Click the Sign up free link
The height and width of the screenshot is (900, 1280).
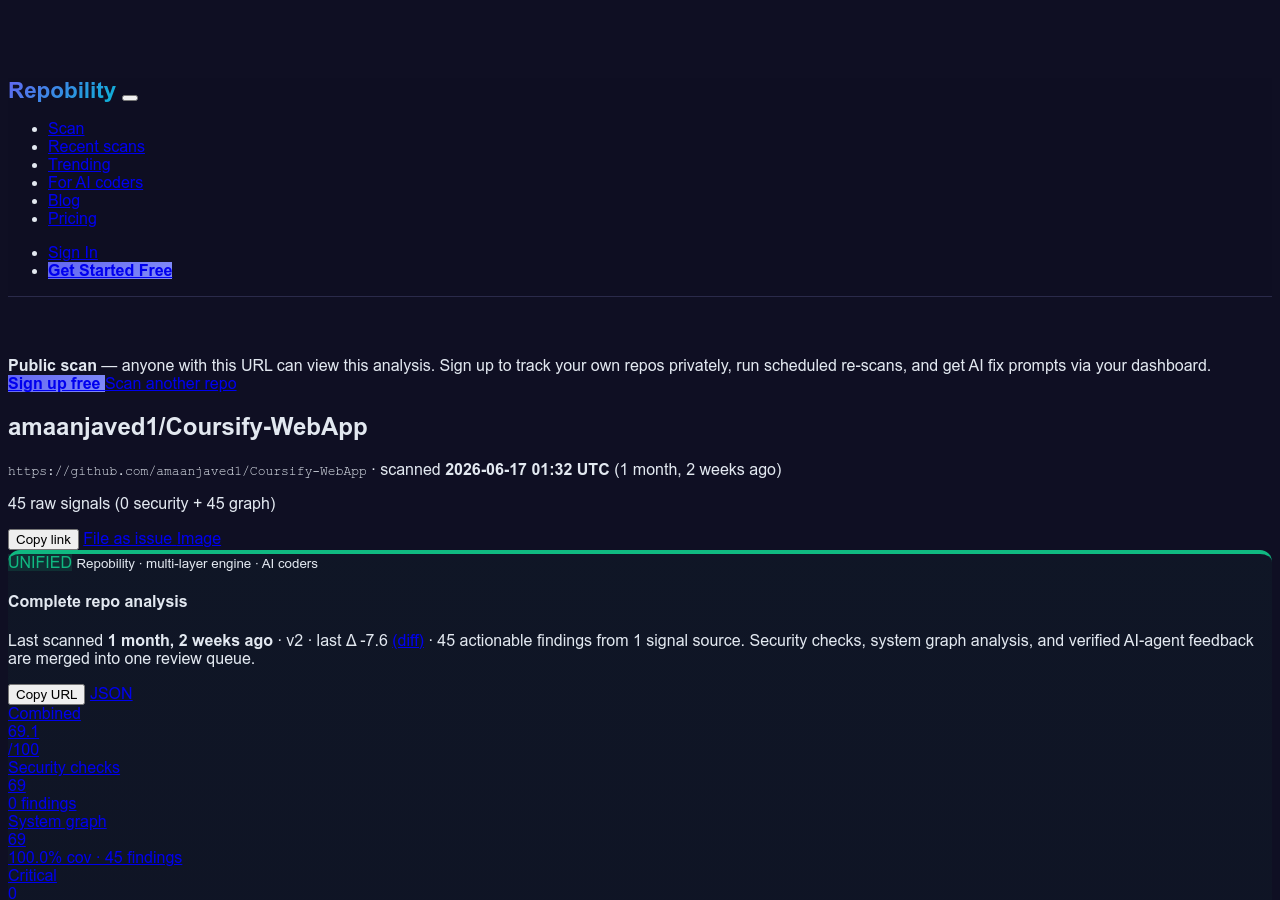click(x=56, y=383)
